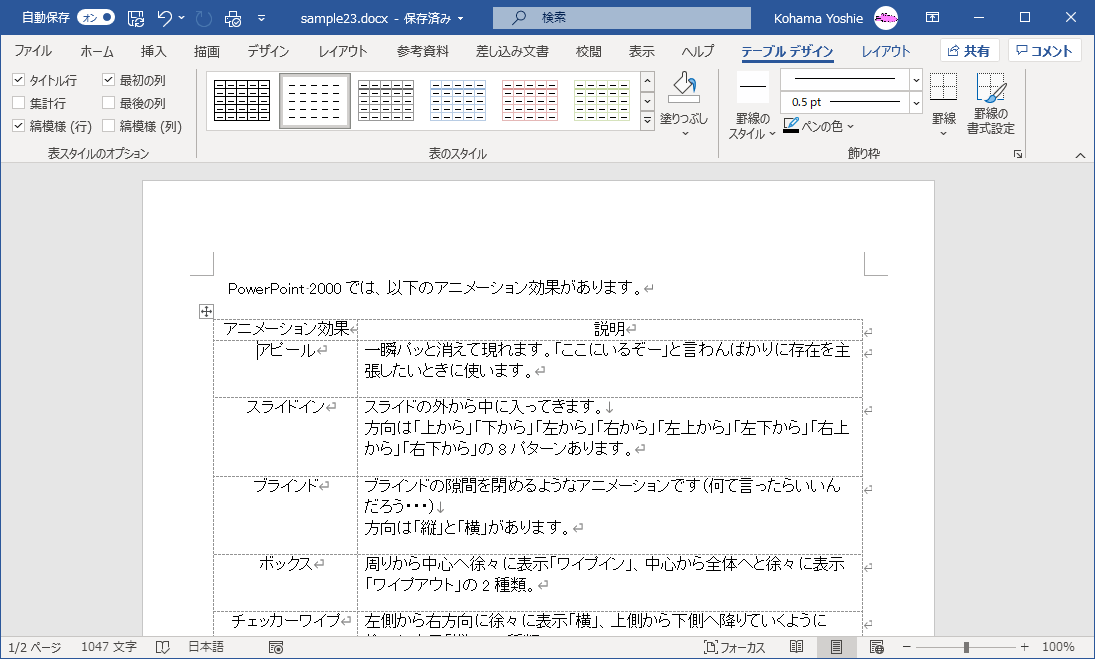Collapse the ribbon with the chevron

coord(1080,155)
